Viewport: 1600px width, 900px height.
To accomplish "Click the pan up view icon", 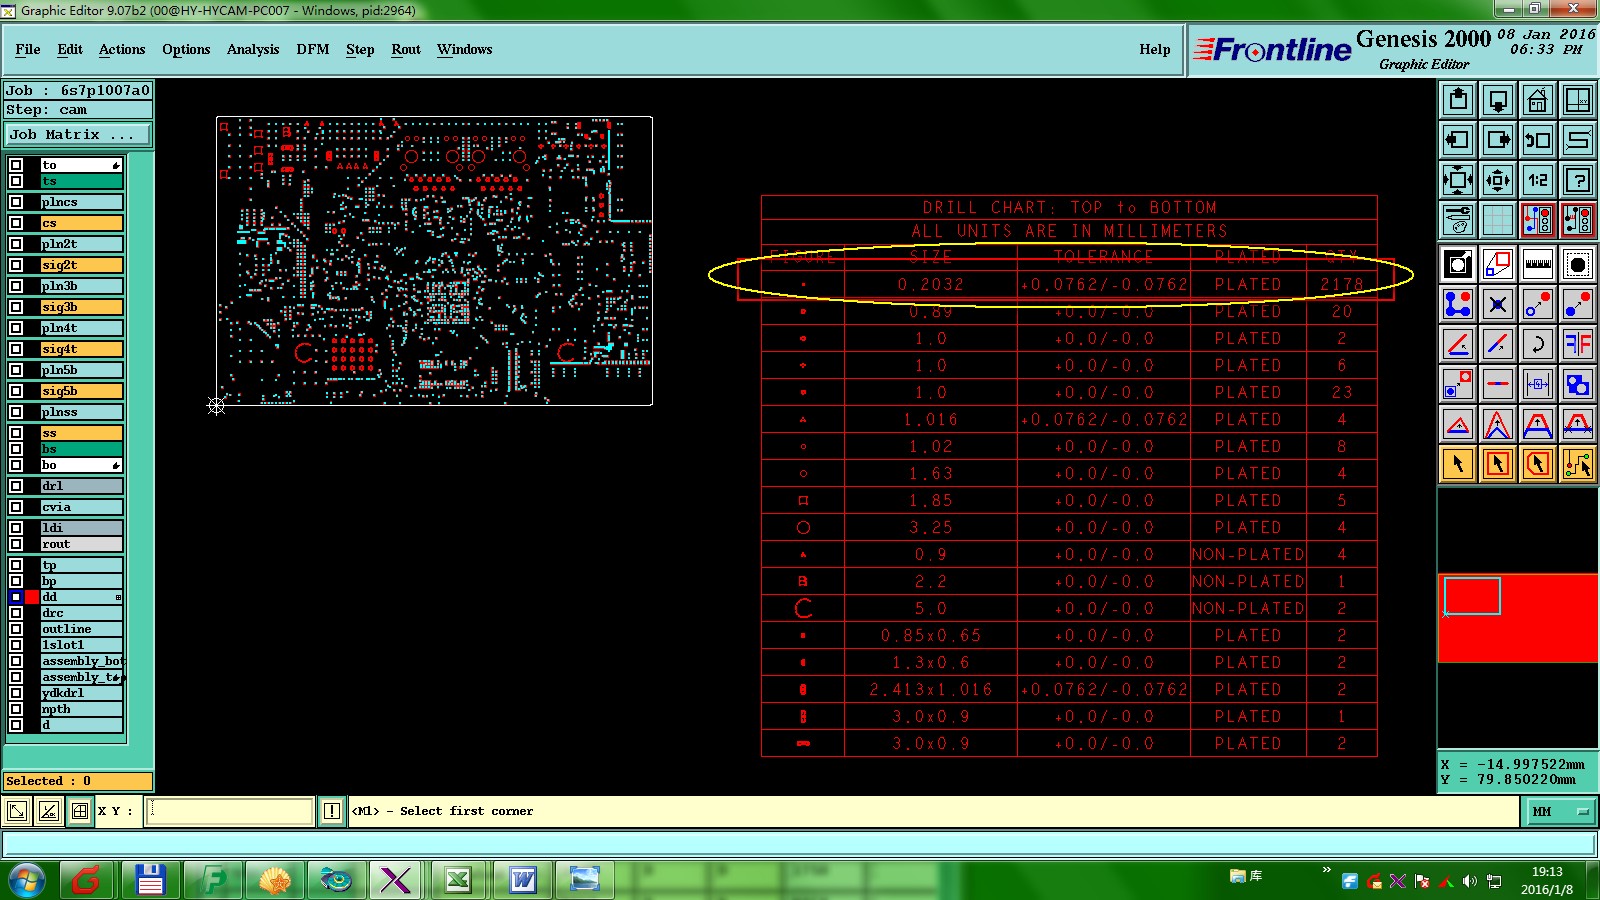I will [x=1458, y=100].
